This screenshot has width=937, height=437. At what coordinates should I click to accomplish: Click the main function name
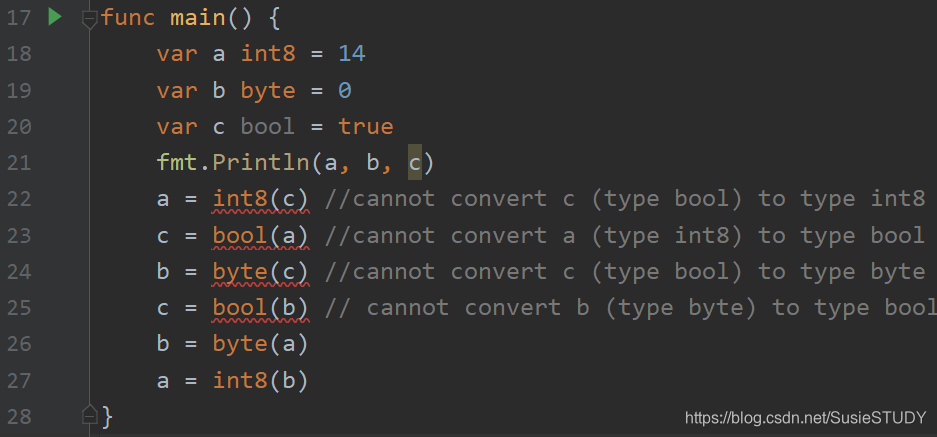198,18
